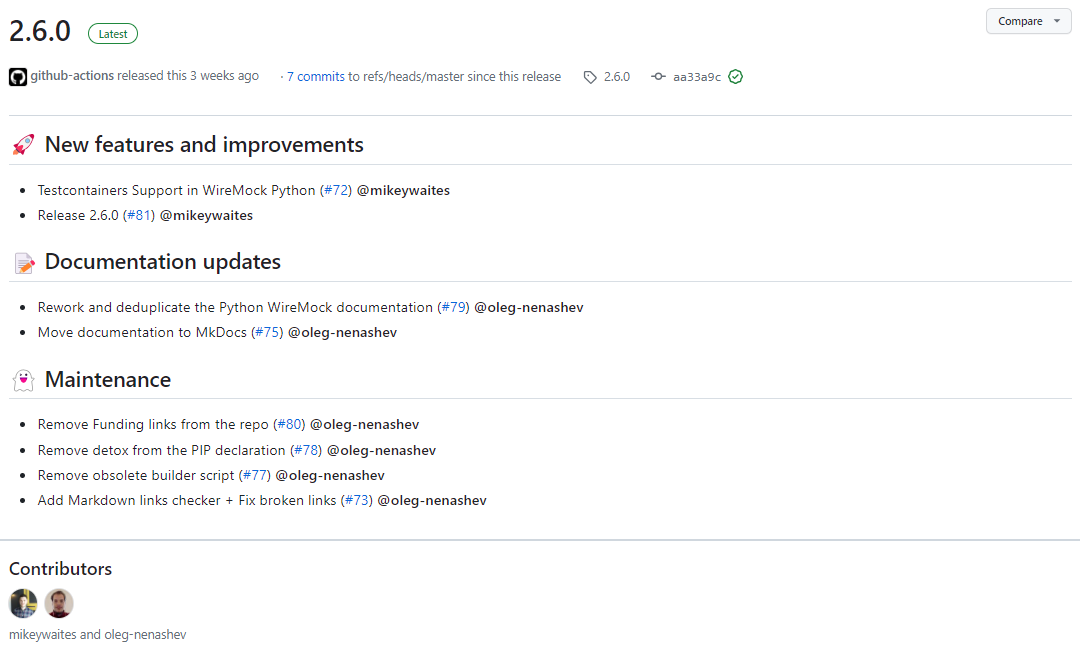Click the rocket emoji icon
This screenshot has width=1080, height=653.
point(23,145)
